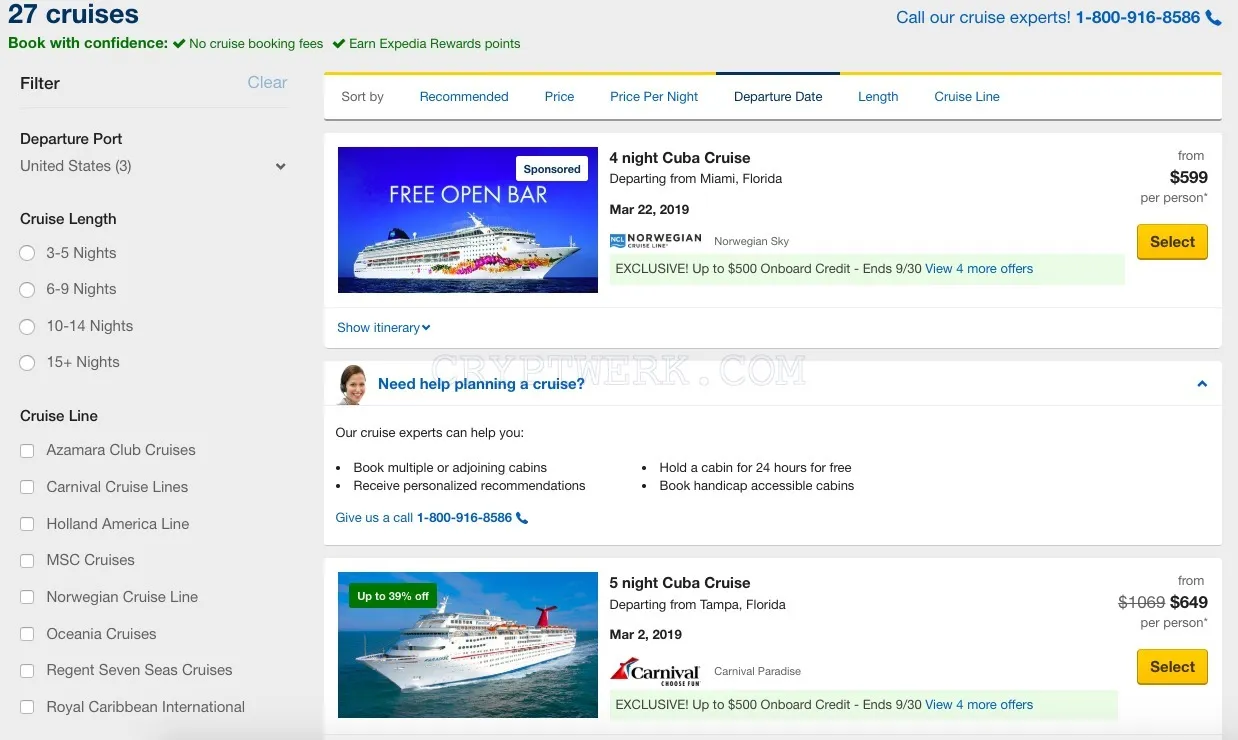Select the 15+ Nights radio button
The image size is (1238, 740).
pyautogui.click(x=28, y=363)
